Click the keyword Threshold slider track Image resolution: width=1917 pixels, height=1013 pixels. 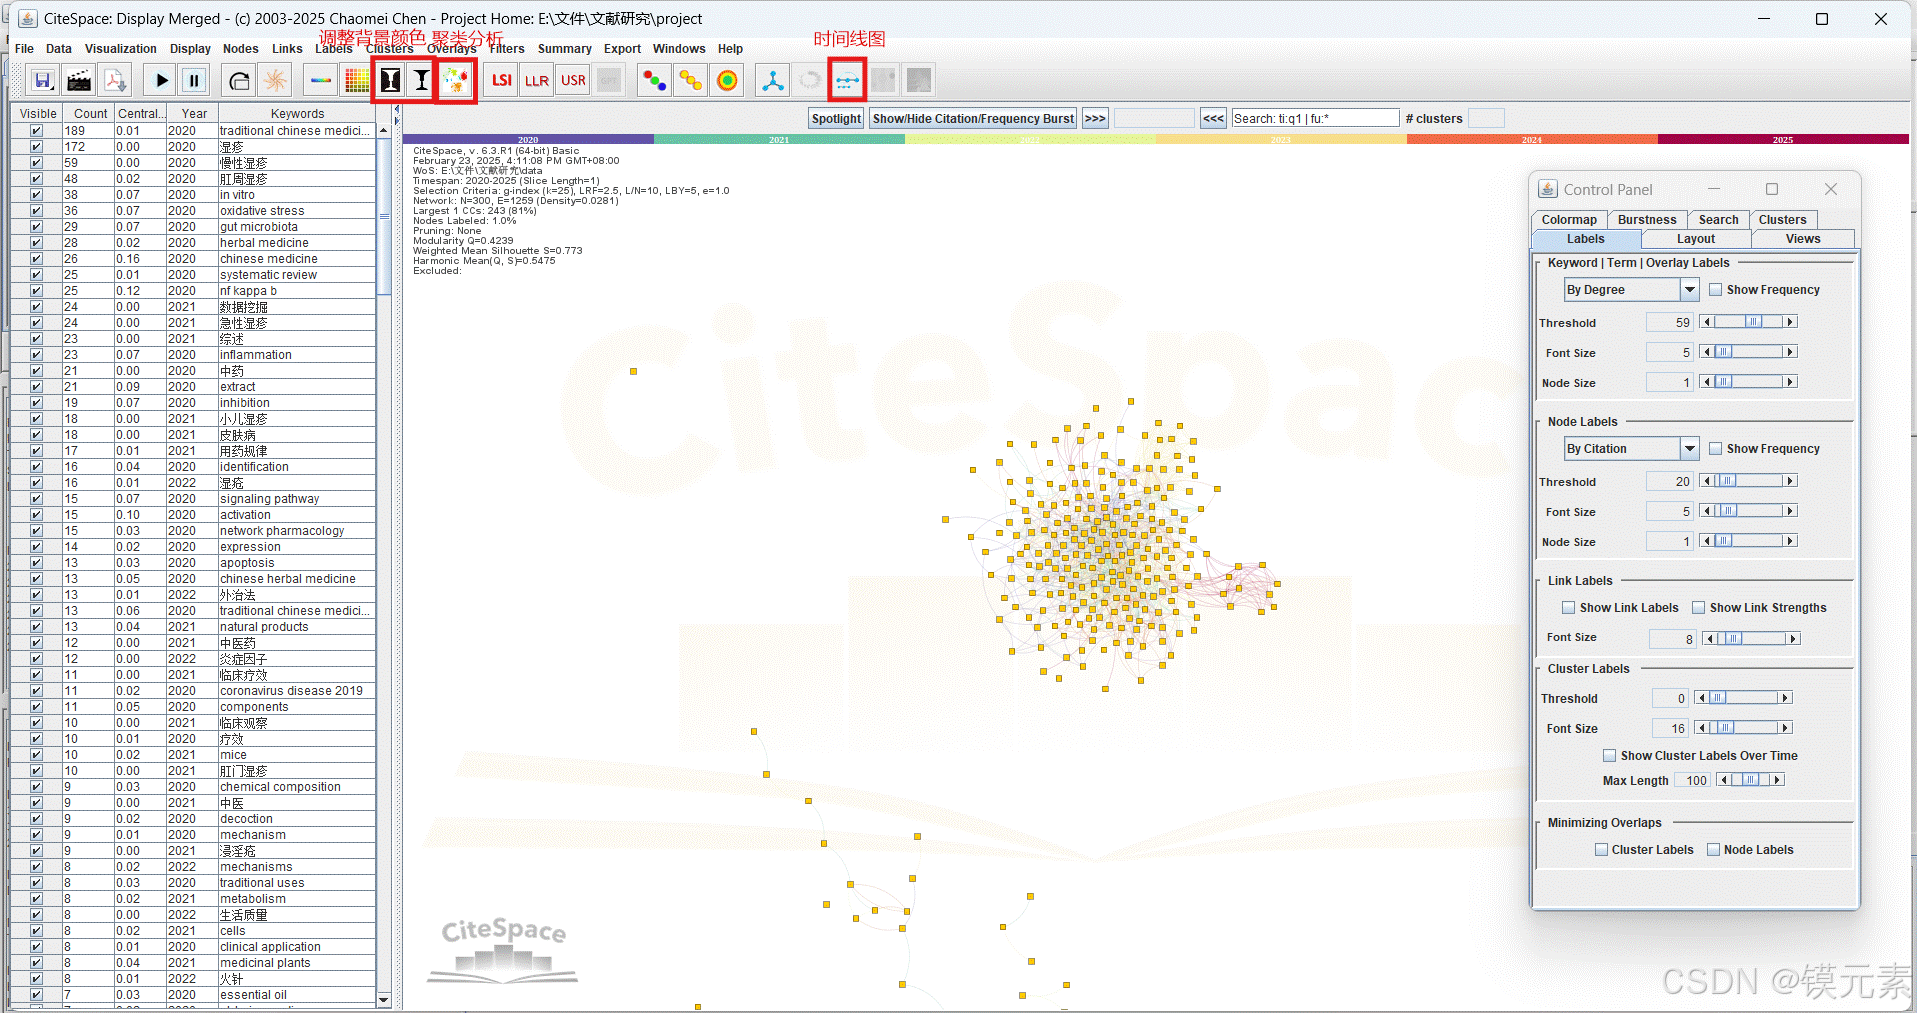(1749, 322)
